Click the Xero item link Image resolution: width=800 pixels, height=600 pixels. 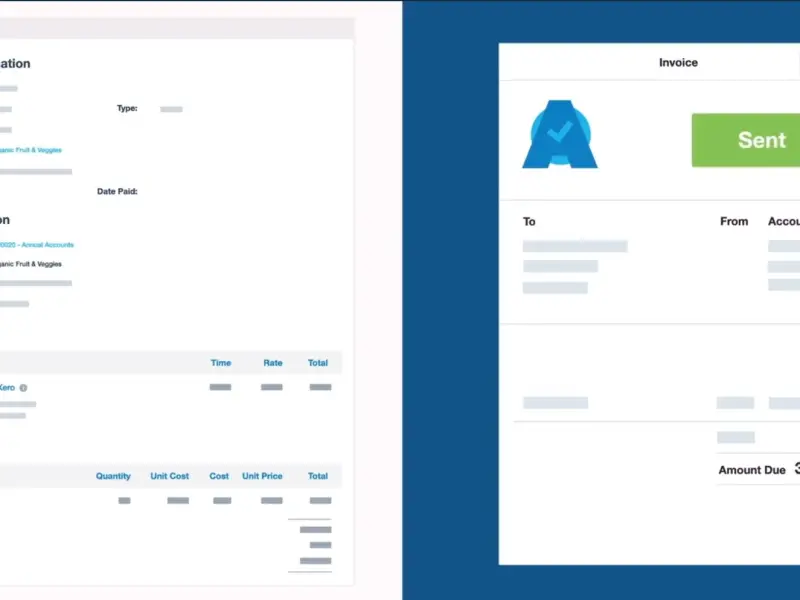pos(6,387)
